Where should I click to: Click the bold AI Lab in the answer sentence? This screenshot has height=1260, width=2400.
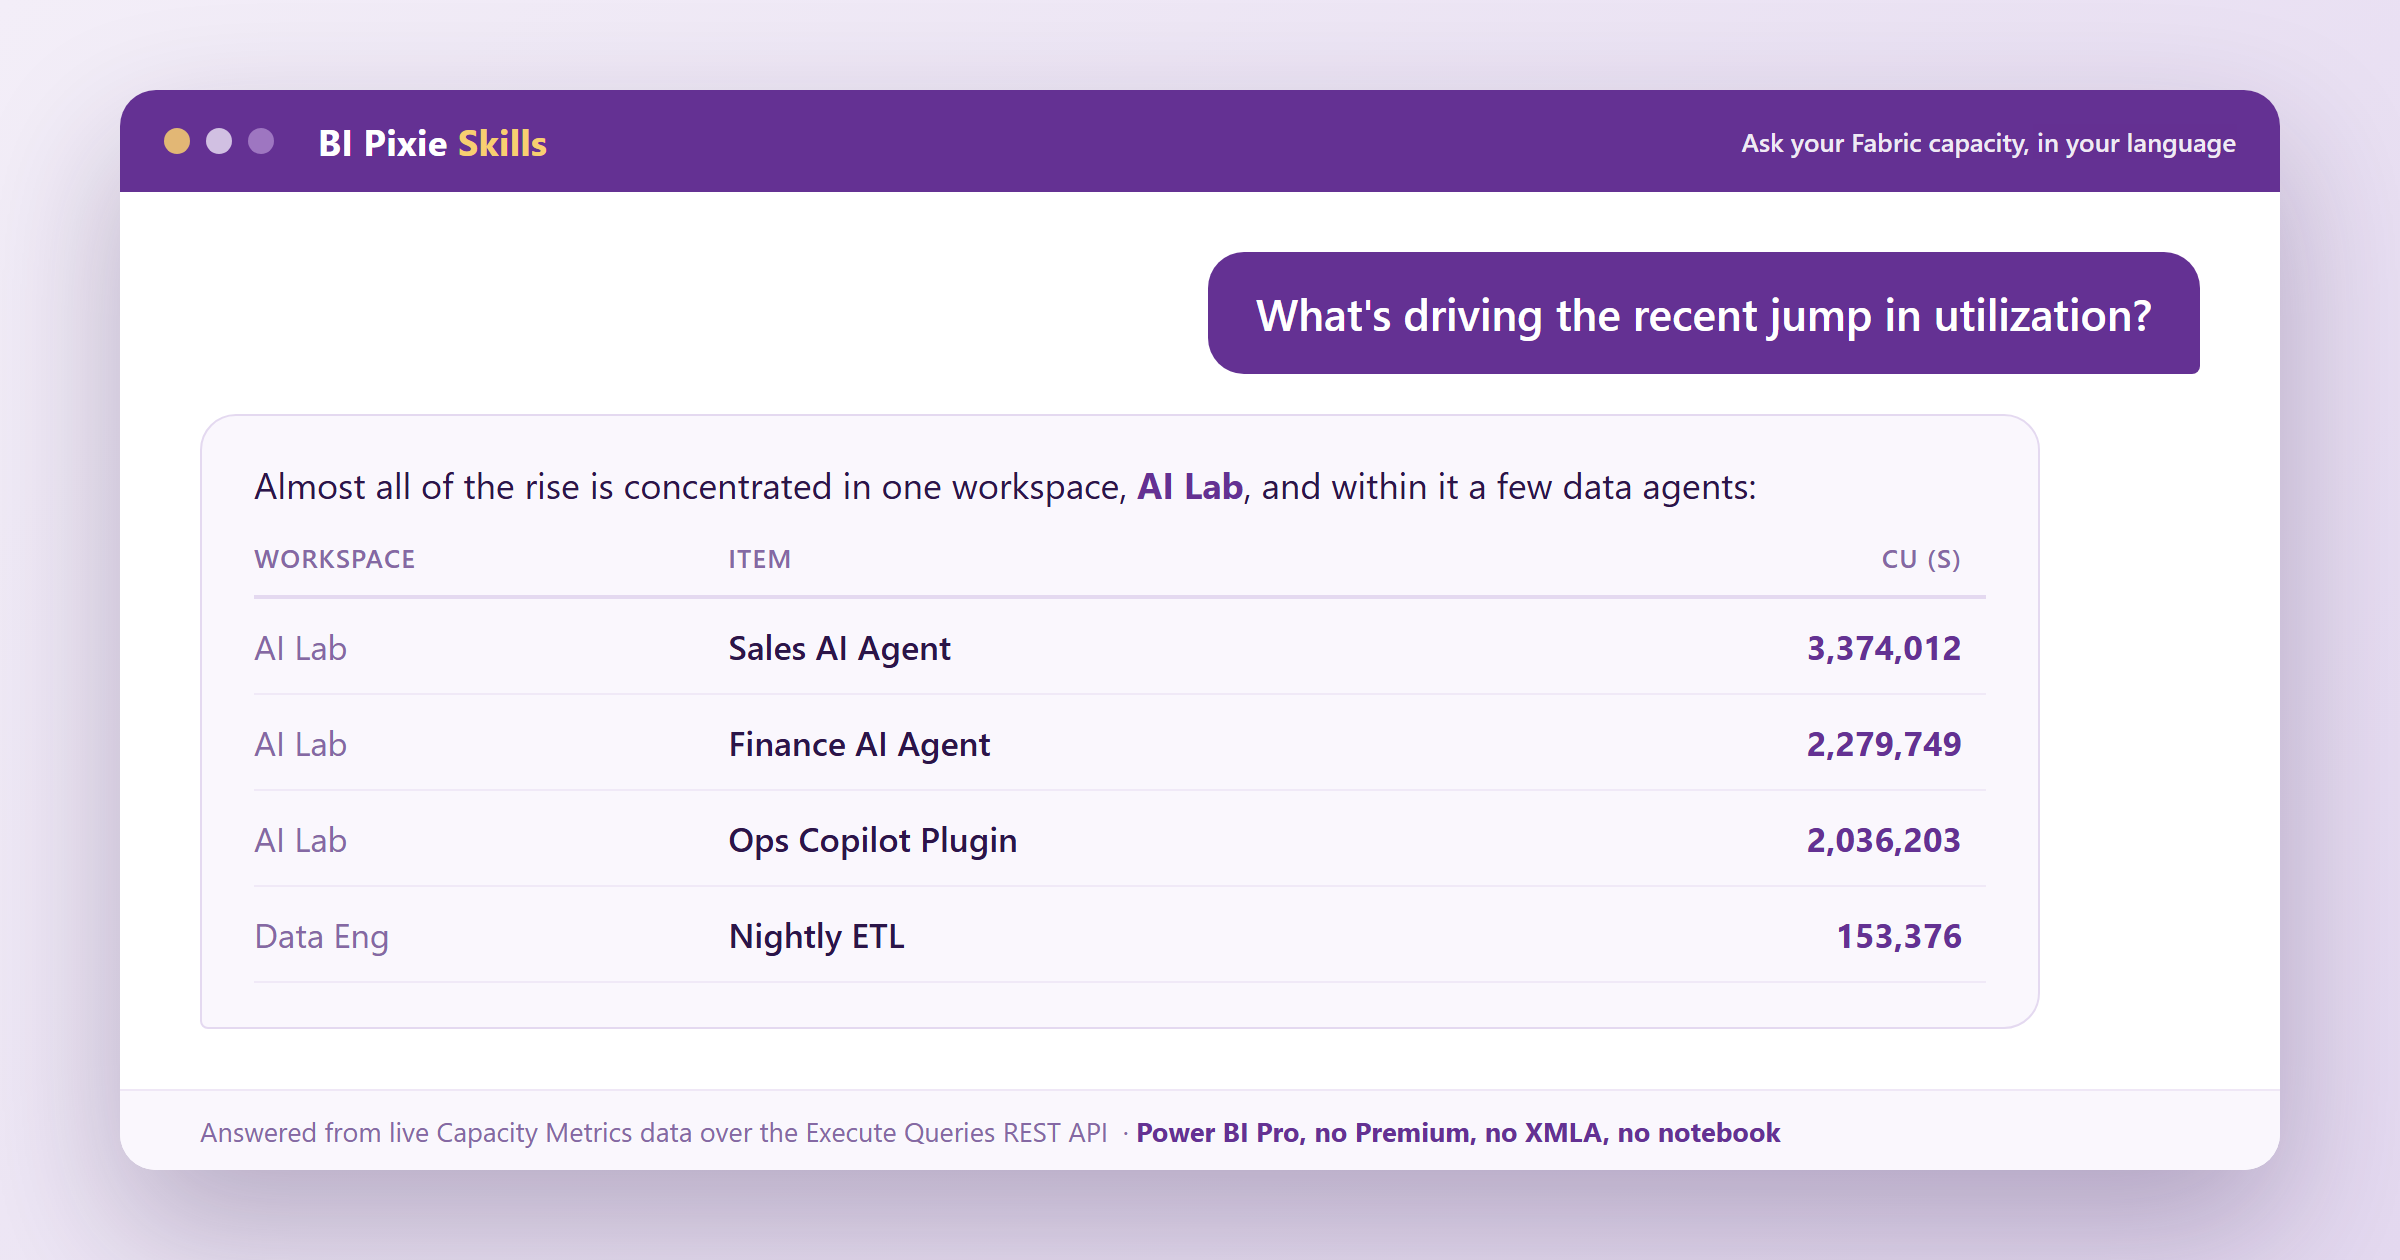tap(1190, 487)
